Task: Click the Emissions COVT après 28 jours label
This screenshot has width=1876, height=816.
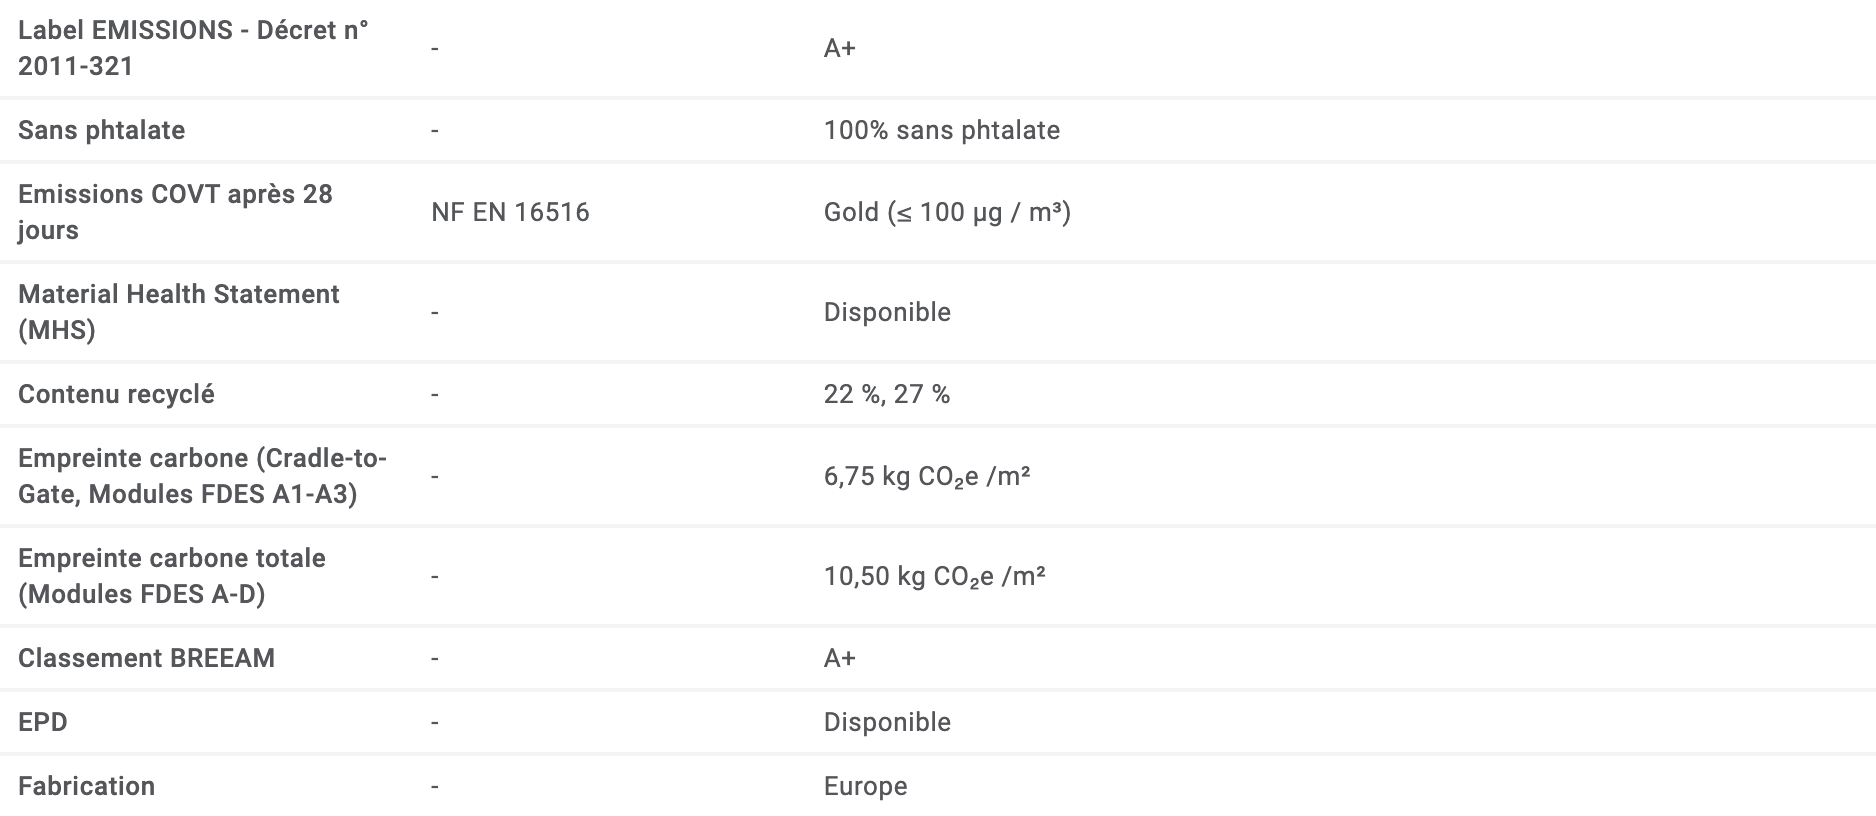Action: [175, 212]
